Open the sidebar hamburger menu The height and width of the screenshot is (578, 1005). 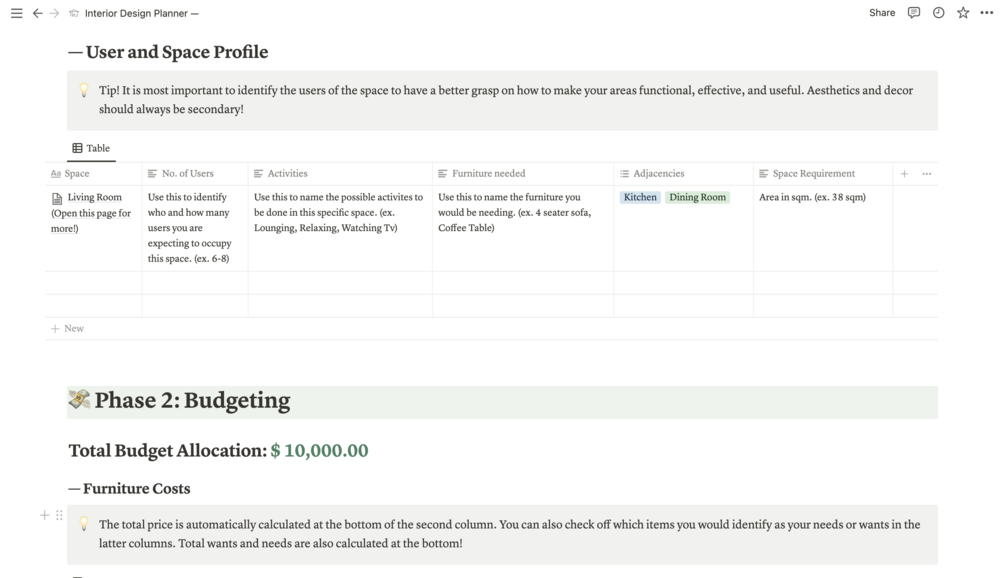tap(16, 13)
